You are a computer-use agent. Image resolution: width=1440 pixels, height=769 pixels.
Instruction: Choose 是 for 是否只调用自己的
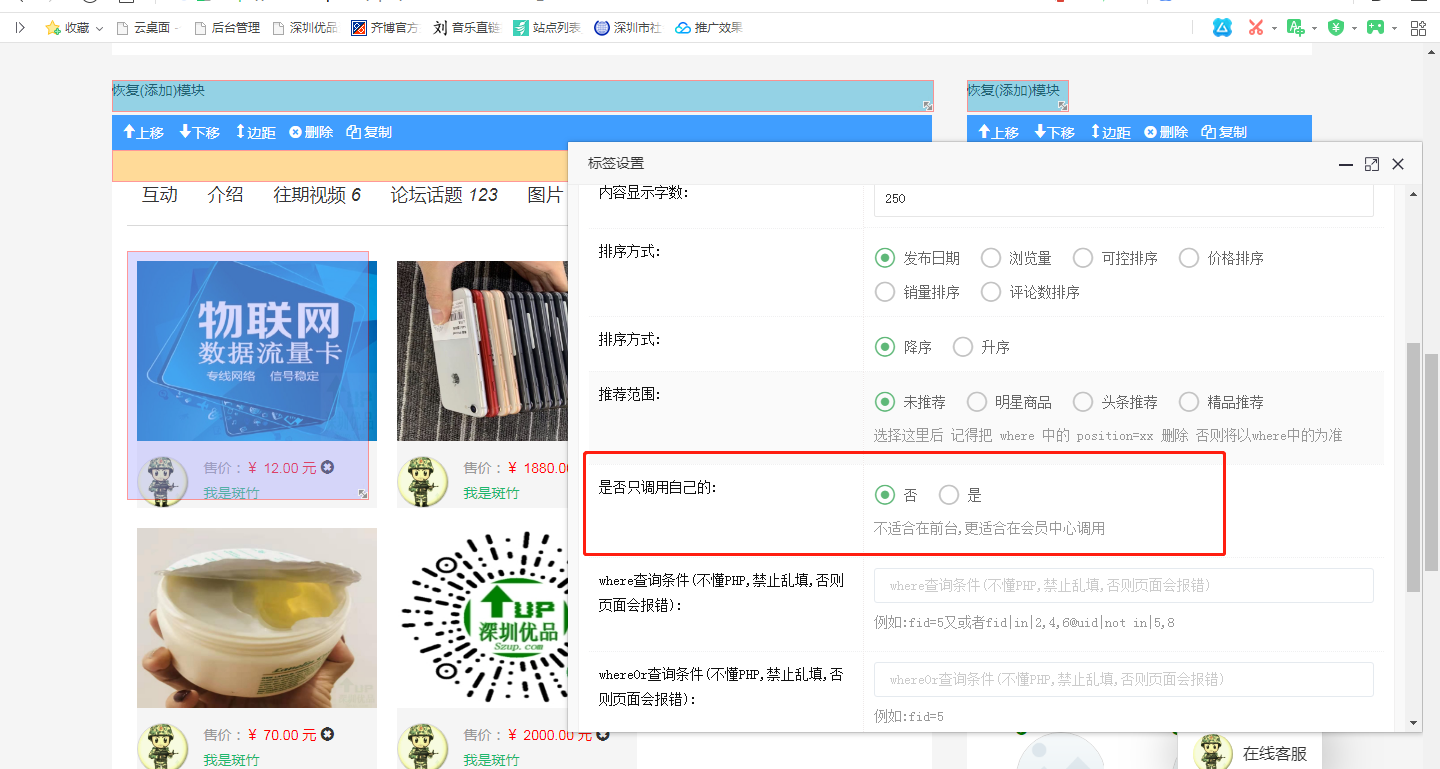point(949,495)
